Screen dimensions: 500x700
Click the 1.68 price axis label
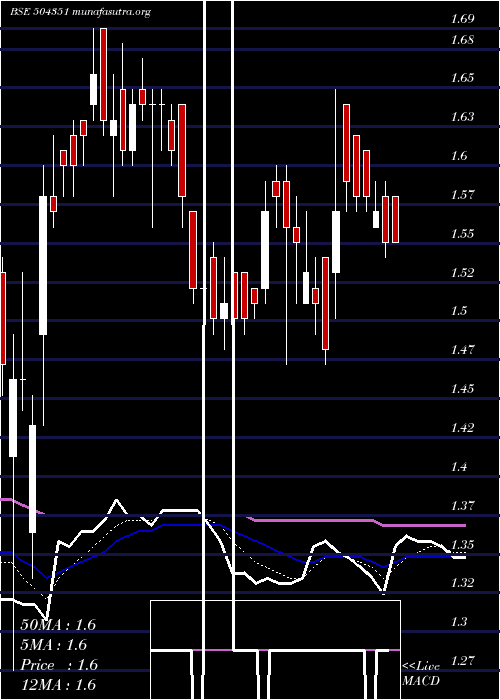coord(462,40)
